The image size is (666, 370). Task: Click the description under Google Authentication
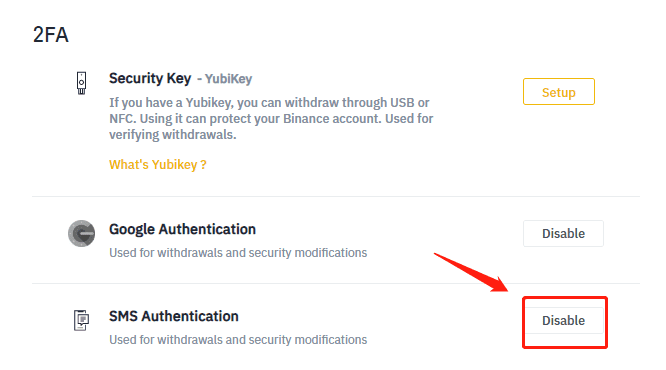point(238,253)
